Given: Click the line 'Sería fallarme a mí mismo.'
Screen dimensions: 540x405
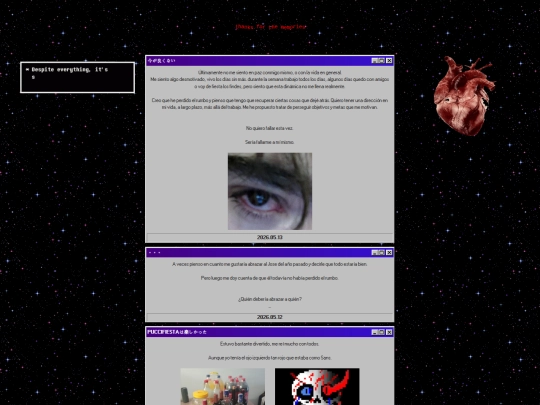Looking at the screenshot, I should (270, 142).
